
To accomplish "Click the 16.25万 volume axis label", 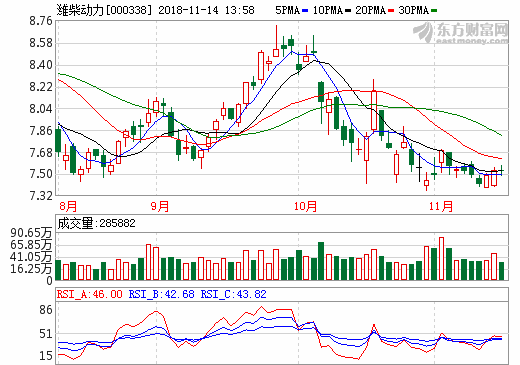I will pos(31,268).
